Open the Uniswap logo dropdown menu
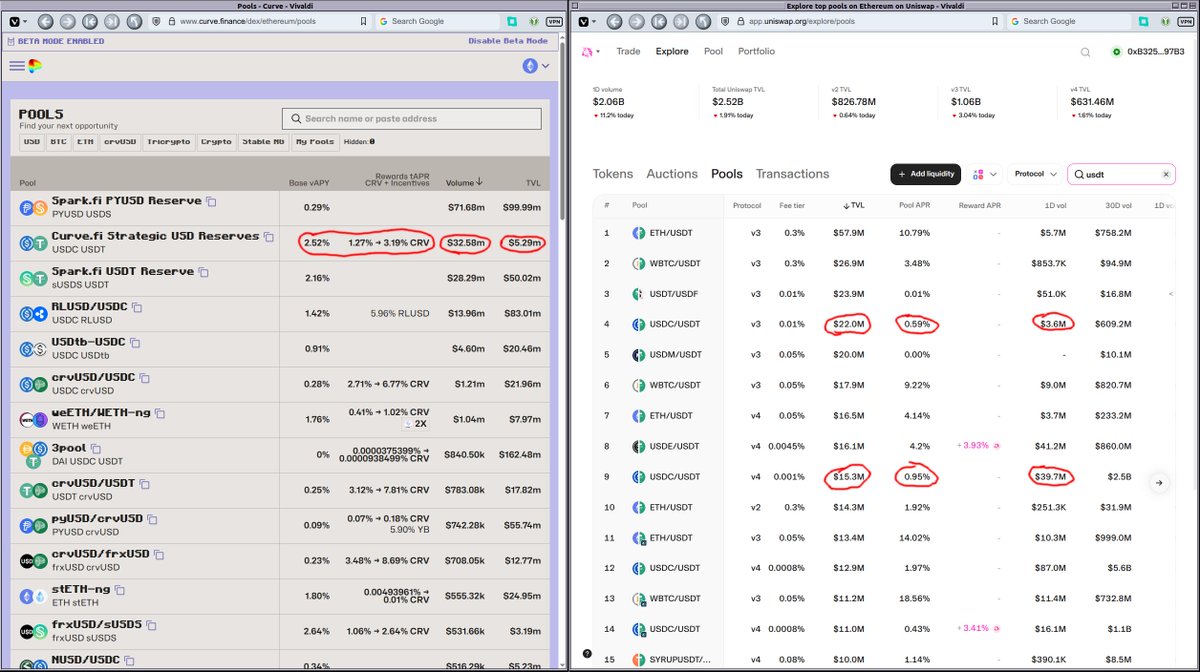 coord(593,52)
